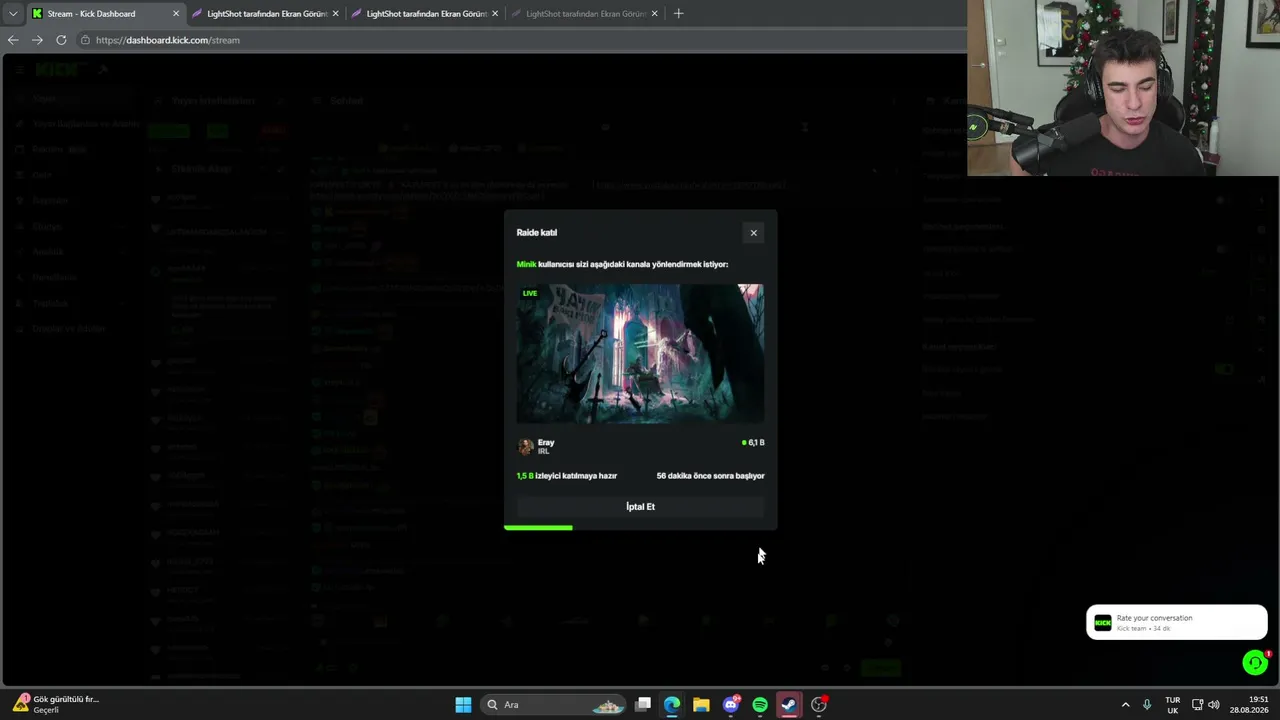
Task: Launch Microsoft Edge from the taskbar
Action: click(x=672, y=705)
